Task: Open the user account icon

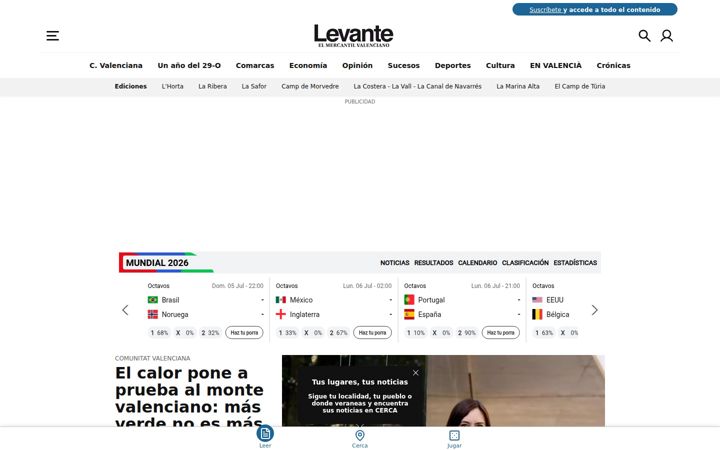Action: click(667, 36)
